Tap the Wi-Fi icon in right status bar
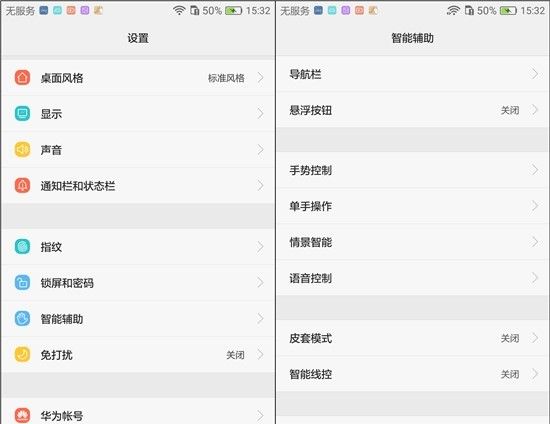Image resolution: width=550 pixels, height=424 pixels. 454,11
